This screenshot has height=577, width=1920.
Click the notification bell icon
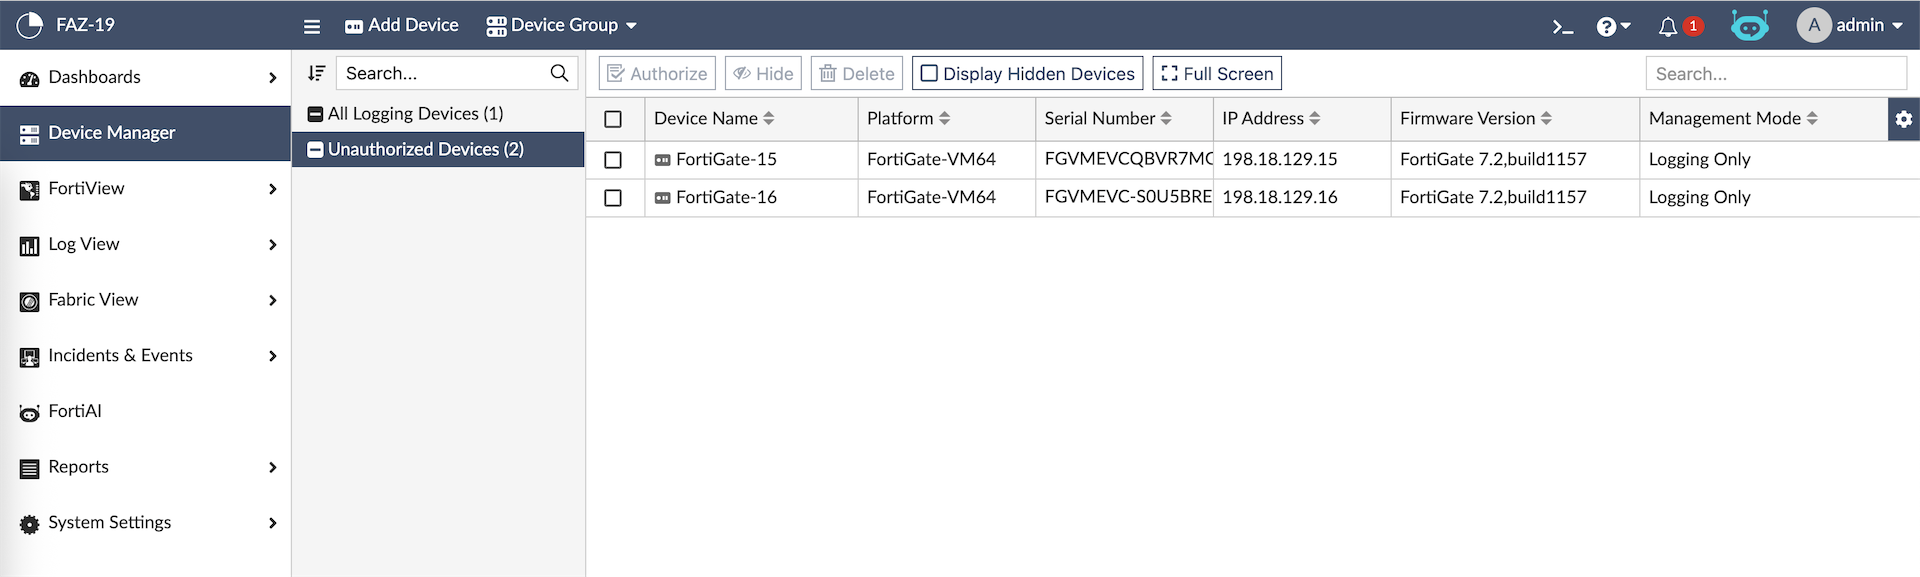[1667, 27]
